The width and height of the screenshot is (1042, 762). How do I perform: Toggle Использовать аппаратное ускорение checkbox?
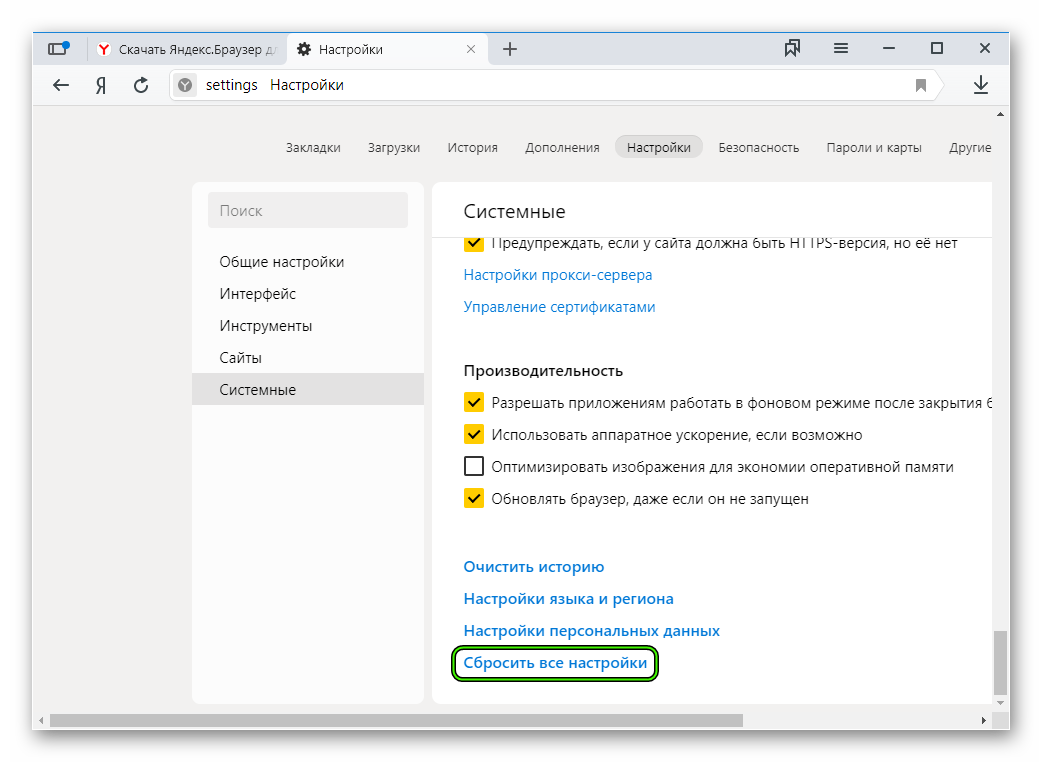click(x=474, y=434)
